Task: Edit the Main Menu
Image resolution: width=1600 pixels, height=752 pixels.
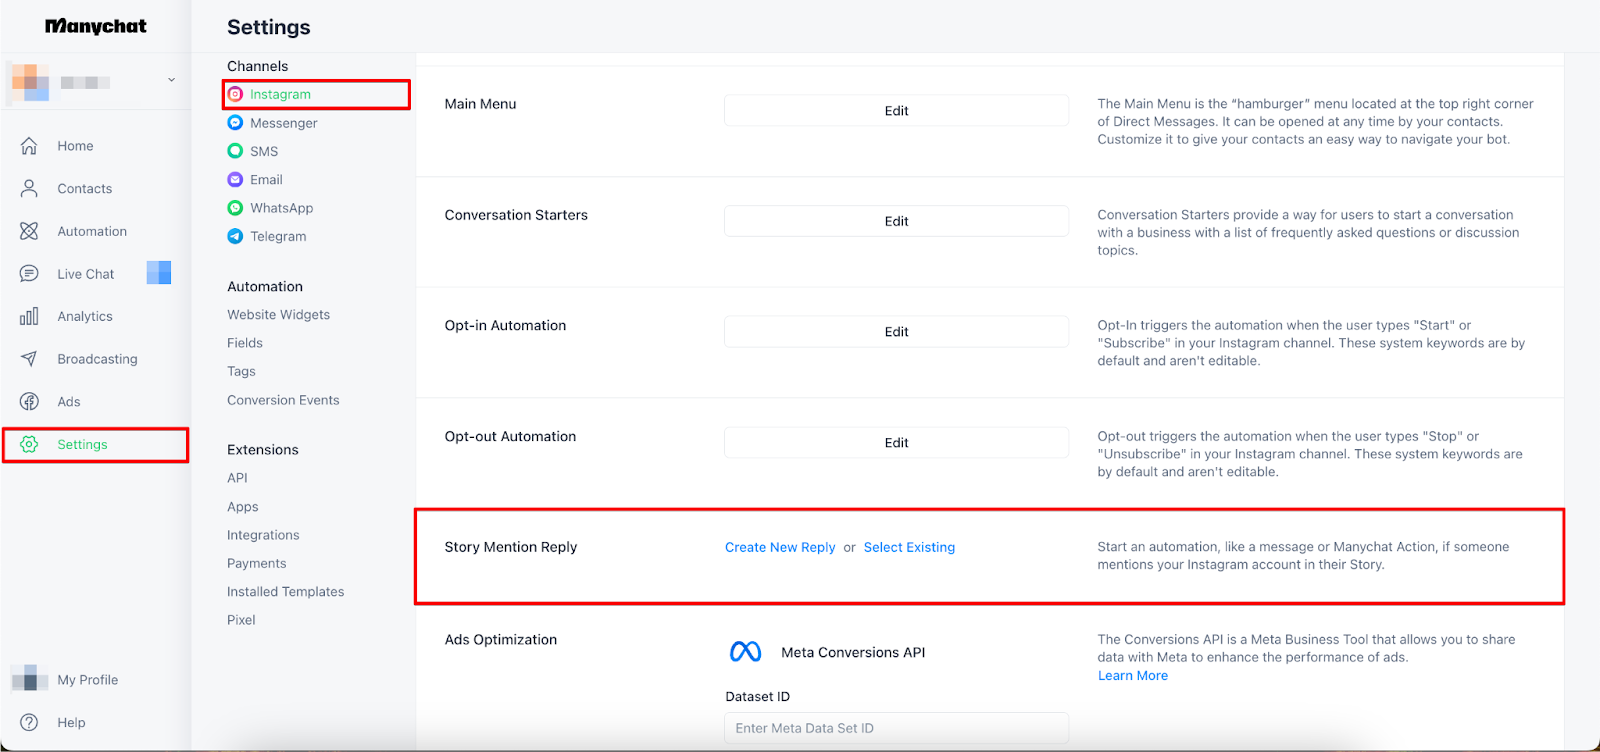Action: [896, 111]
